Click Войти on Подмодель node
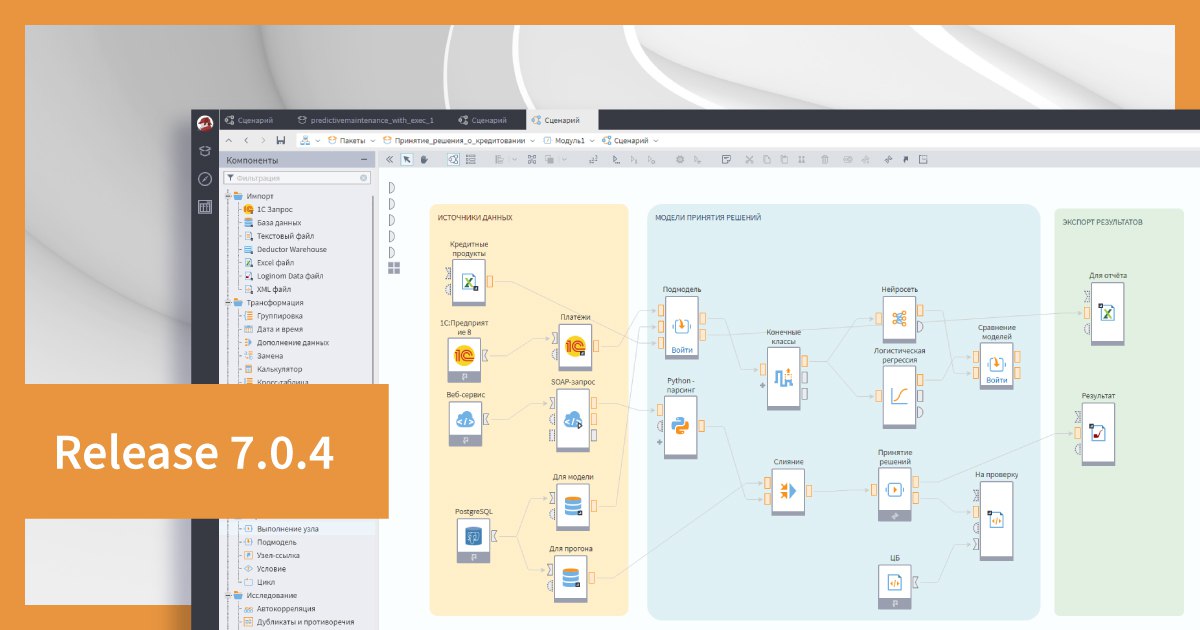This screenshot has width=1200, height=630. pos(682,350)
